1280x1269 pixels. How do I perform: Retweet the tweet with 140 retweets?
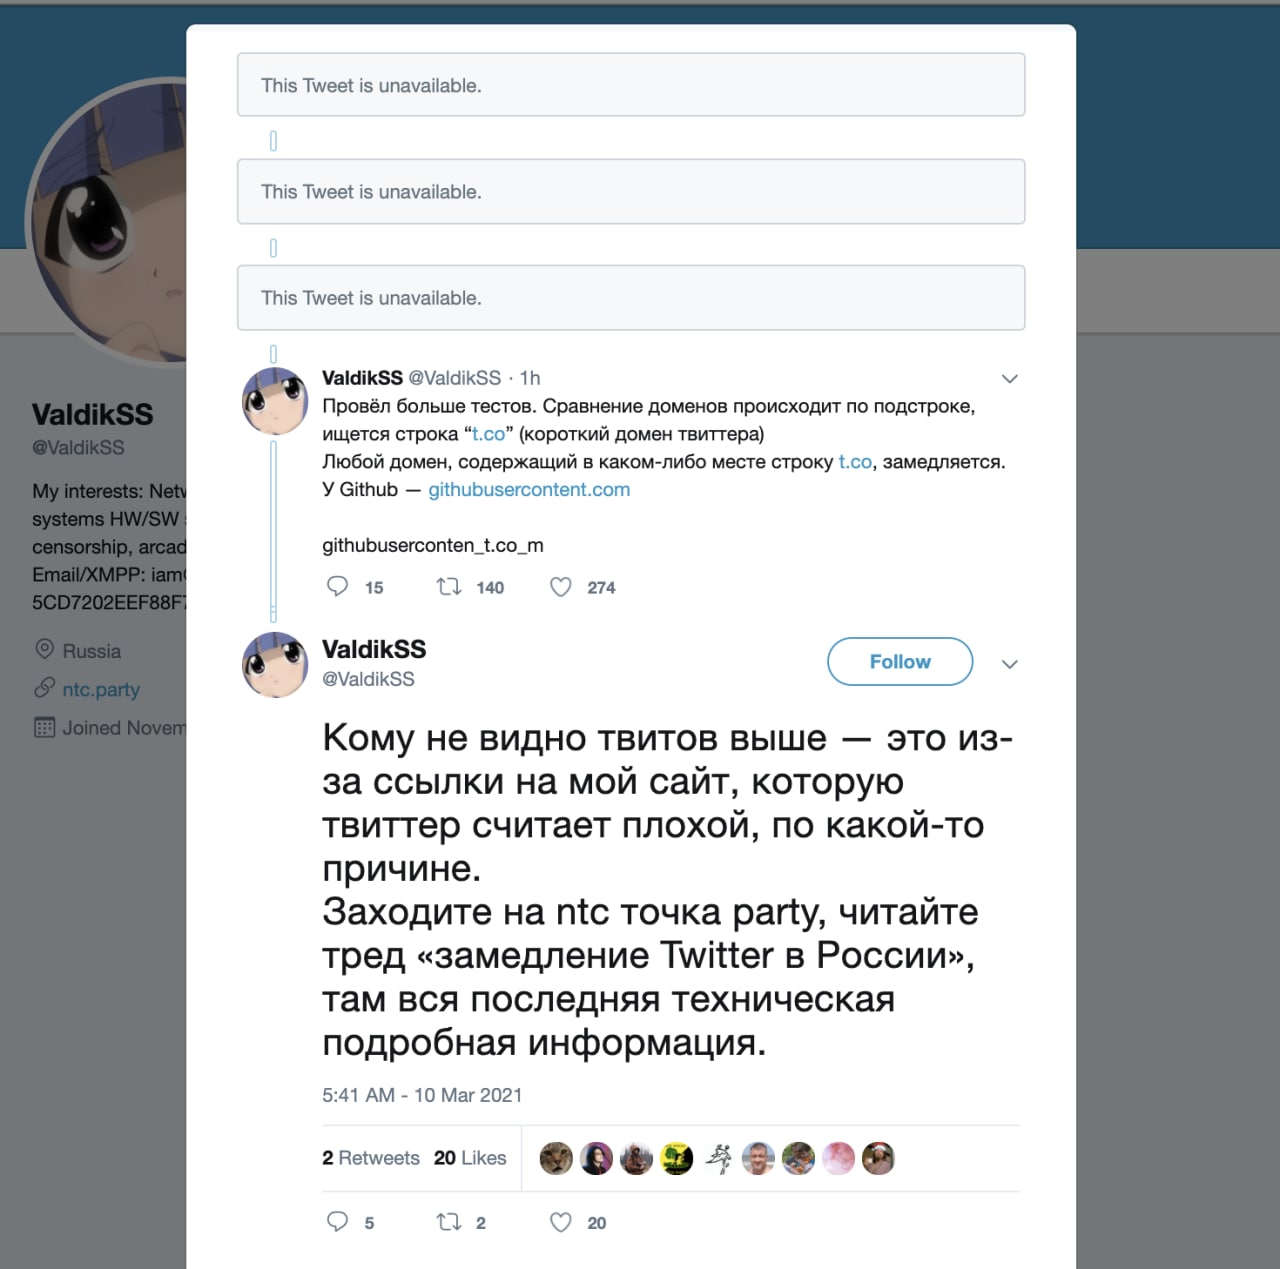point(449,586)
